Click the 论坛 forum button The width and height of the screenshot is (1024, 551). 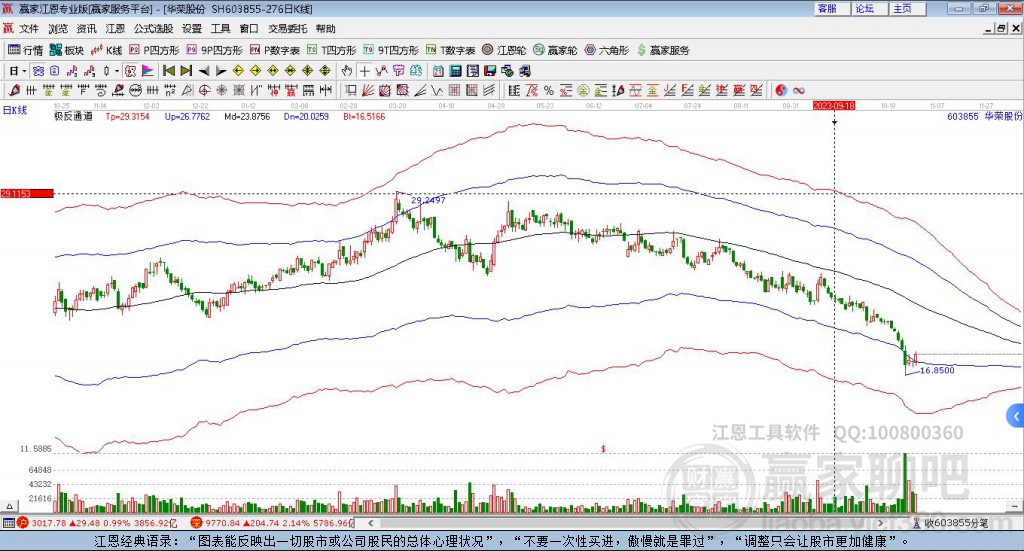(x=869, y=8)
